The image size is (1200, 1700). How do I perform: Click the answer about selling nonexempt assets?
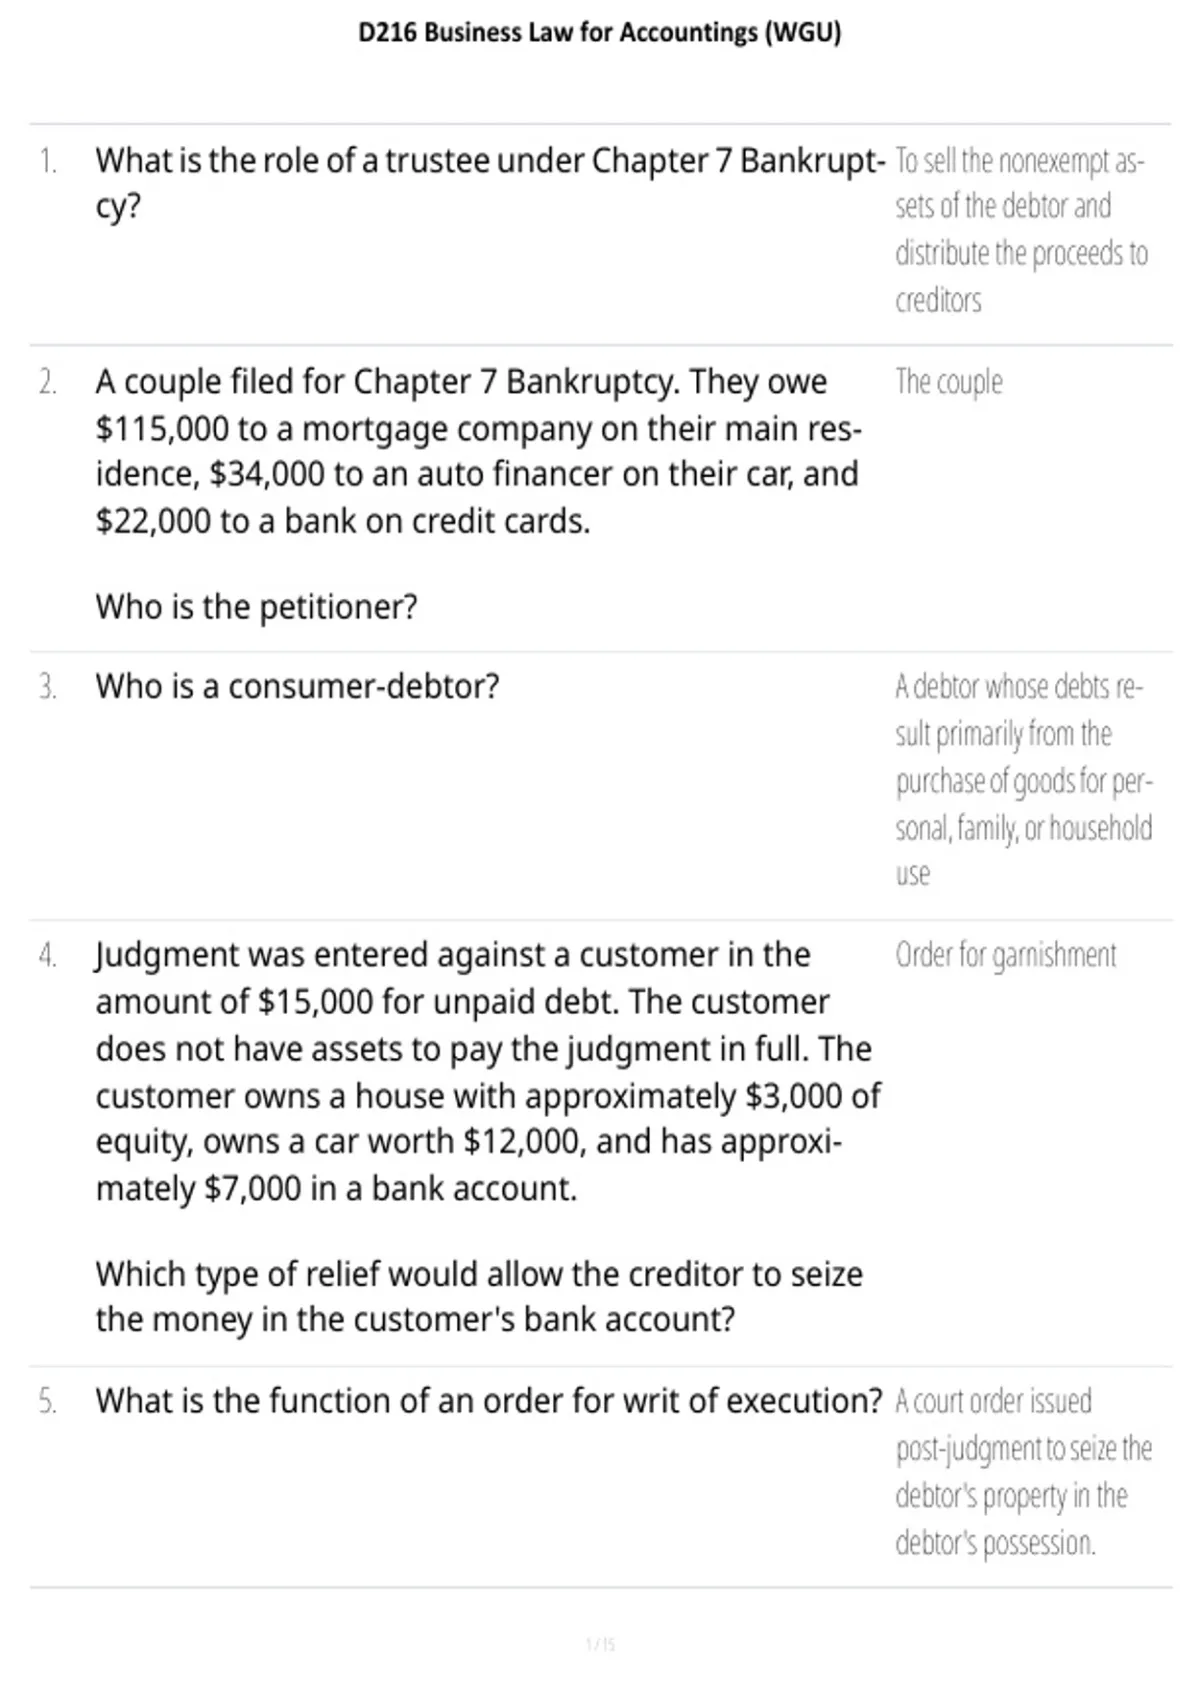click(1021, 230)
